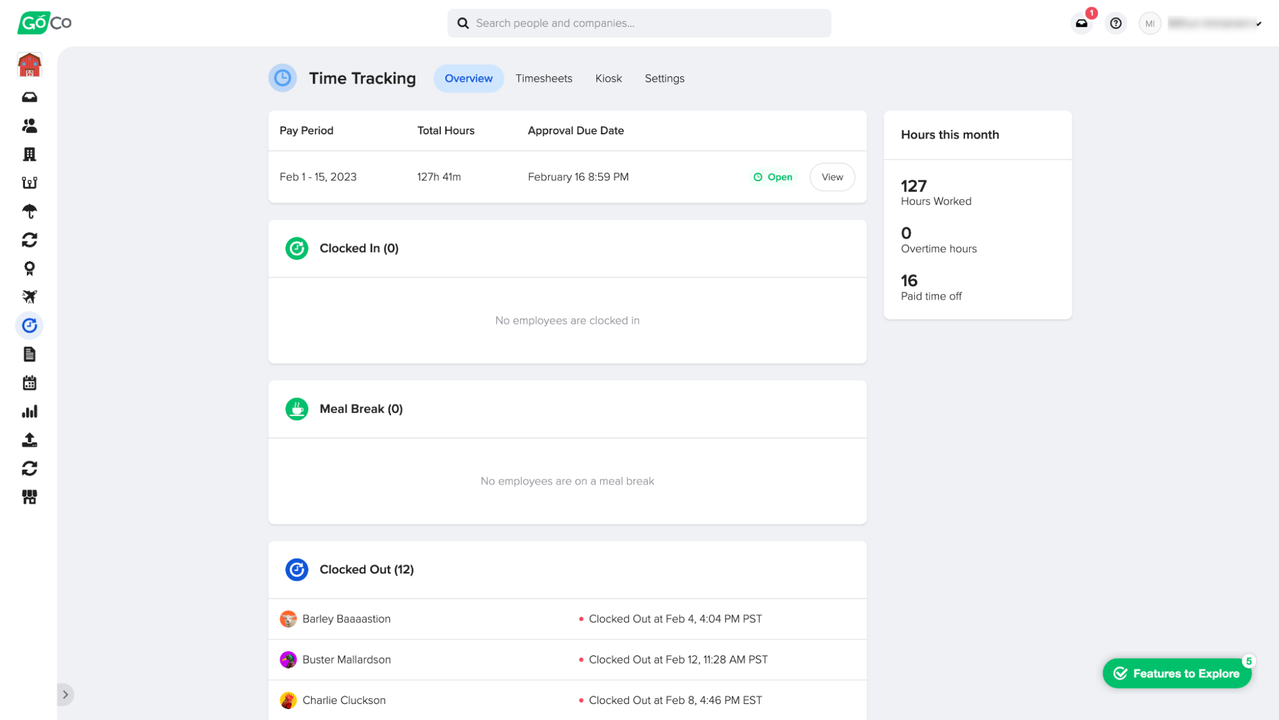The width and height of the screenshot is (1279, 720).
Task: Click the marketplace store sidebar icon
Action: [x=29, y=497]
